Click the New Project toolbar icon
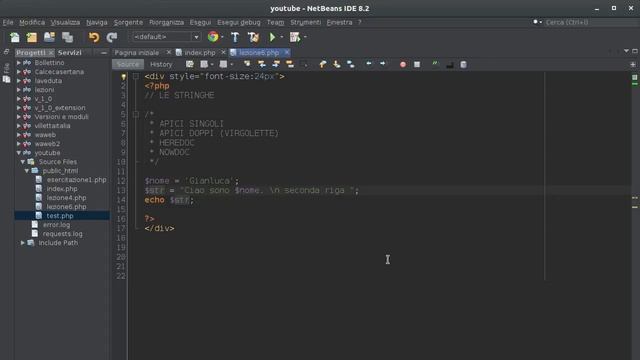This screenshot has height=360, width=640. tap(32, 37)
